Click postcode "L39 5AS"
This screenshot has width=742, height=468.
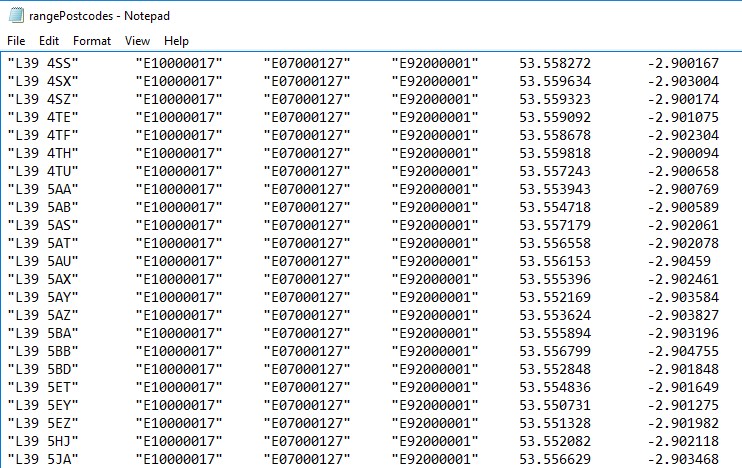click(x=43, y=225)
